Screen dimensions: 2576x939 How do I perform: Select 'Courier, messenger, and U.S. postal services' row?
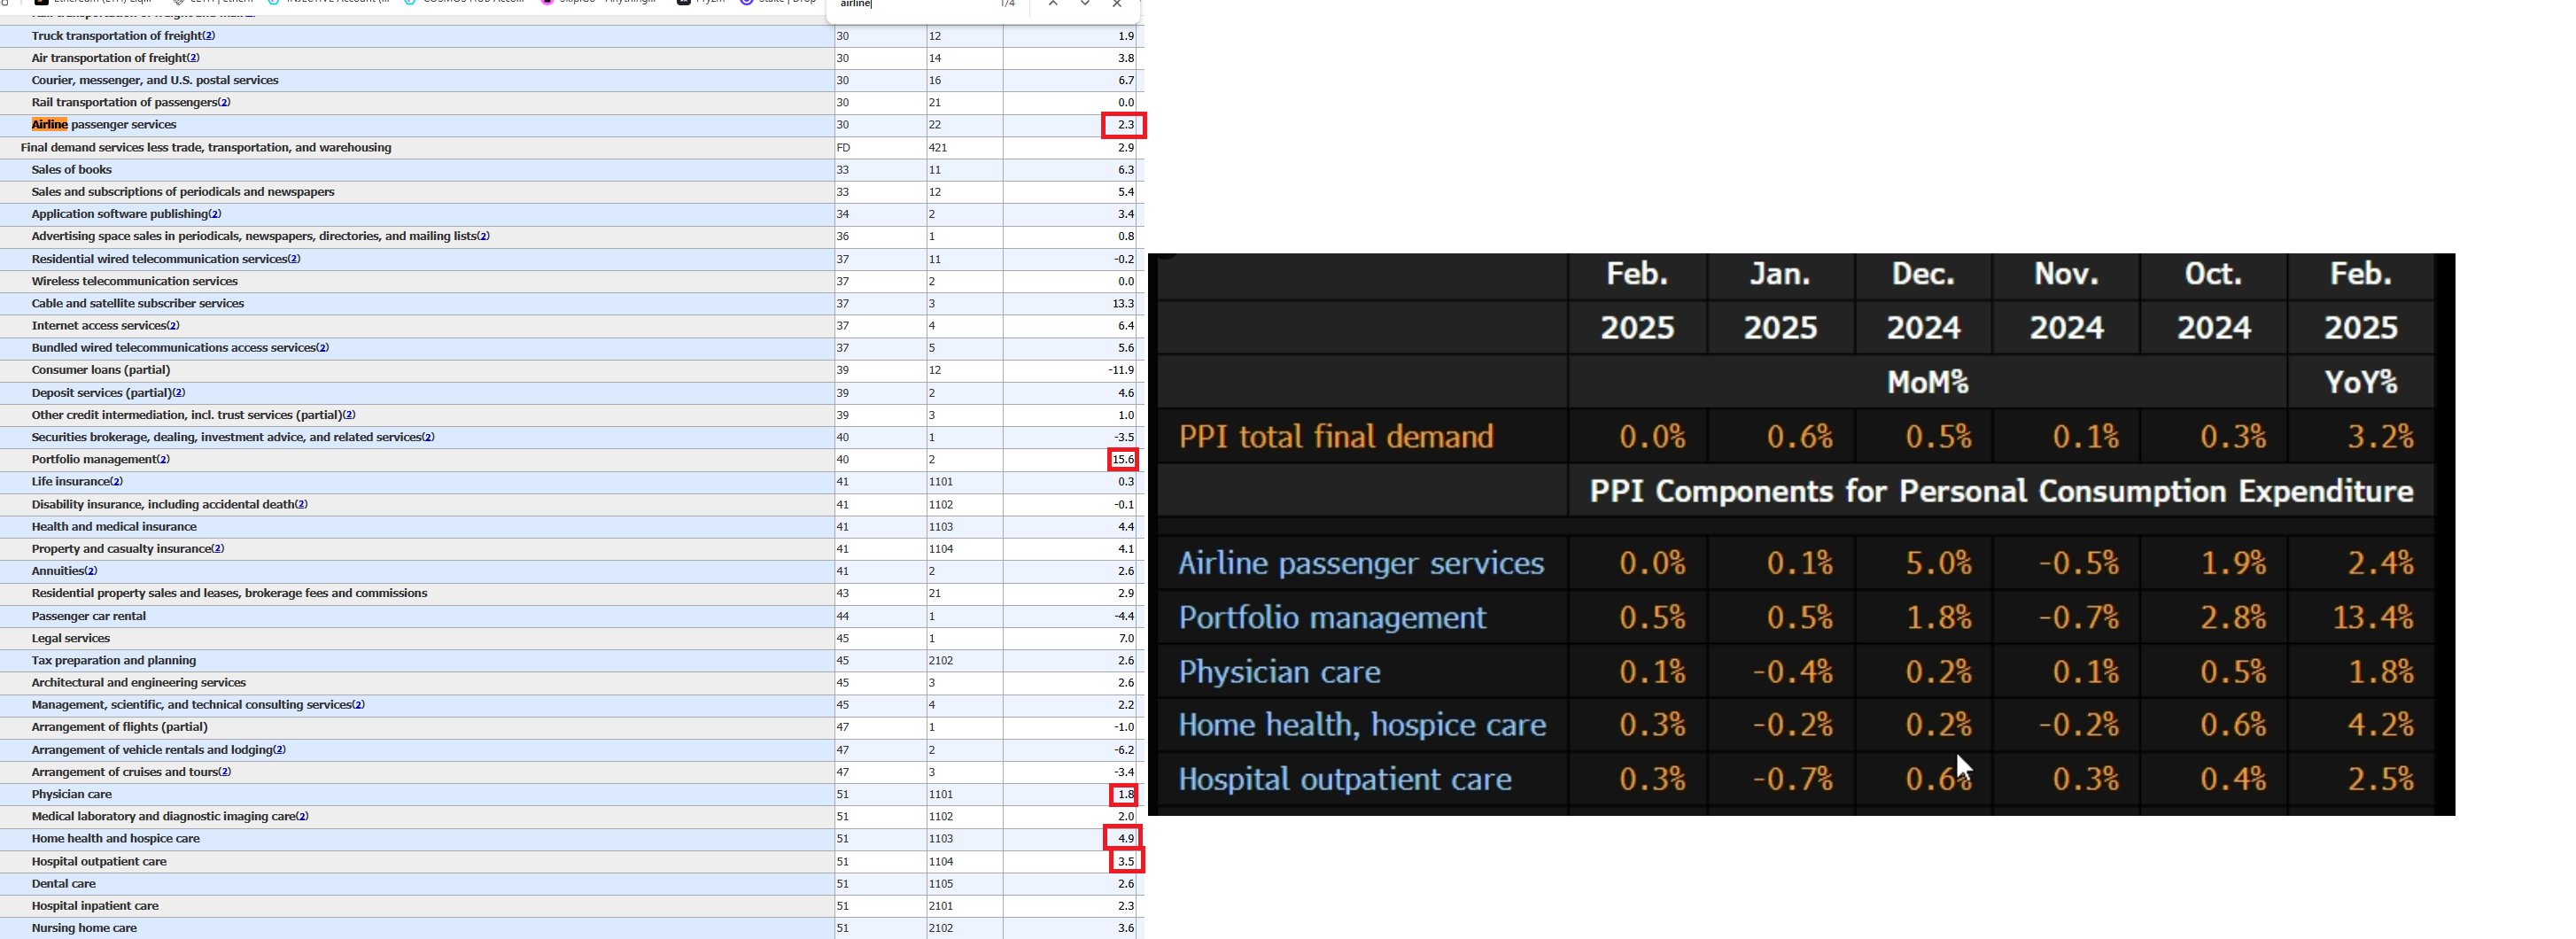click(155, 80)
